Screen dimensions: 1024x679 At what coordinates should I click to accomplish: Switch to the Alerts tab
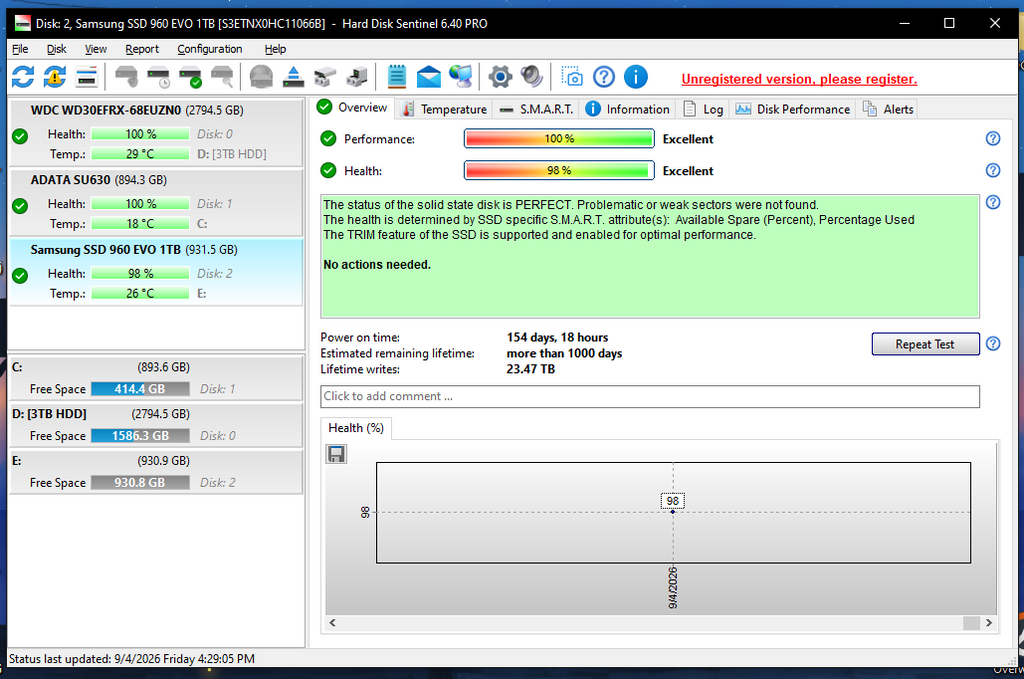(888, 109)
